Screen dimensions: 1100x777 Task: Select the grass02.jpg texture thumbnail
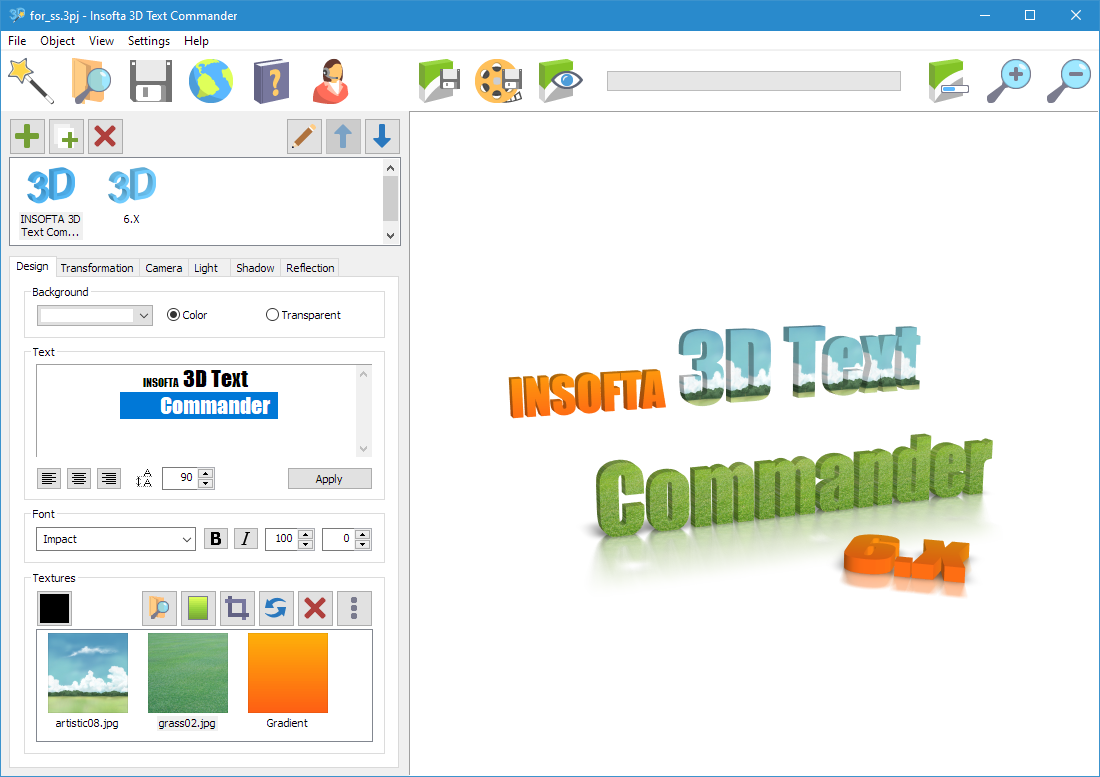[x=187, y=680]
